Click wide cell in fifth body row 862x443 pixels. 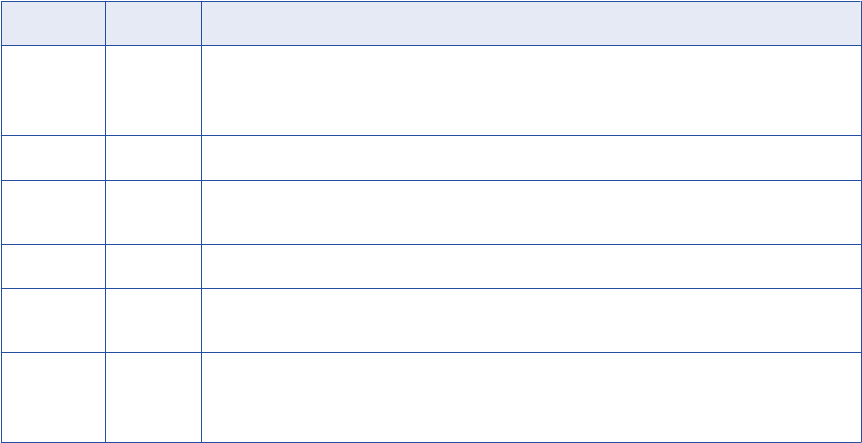531,320
